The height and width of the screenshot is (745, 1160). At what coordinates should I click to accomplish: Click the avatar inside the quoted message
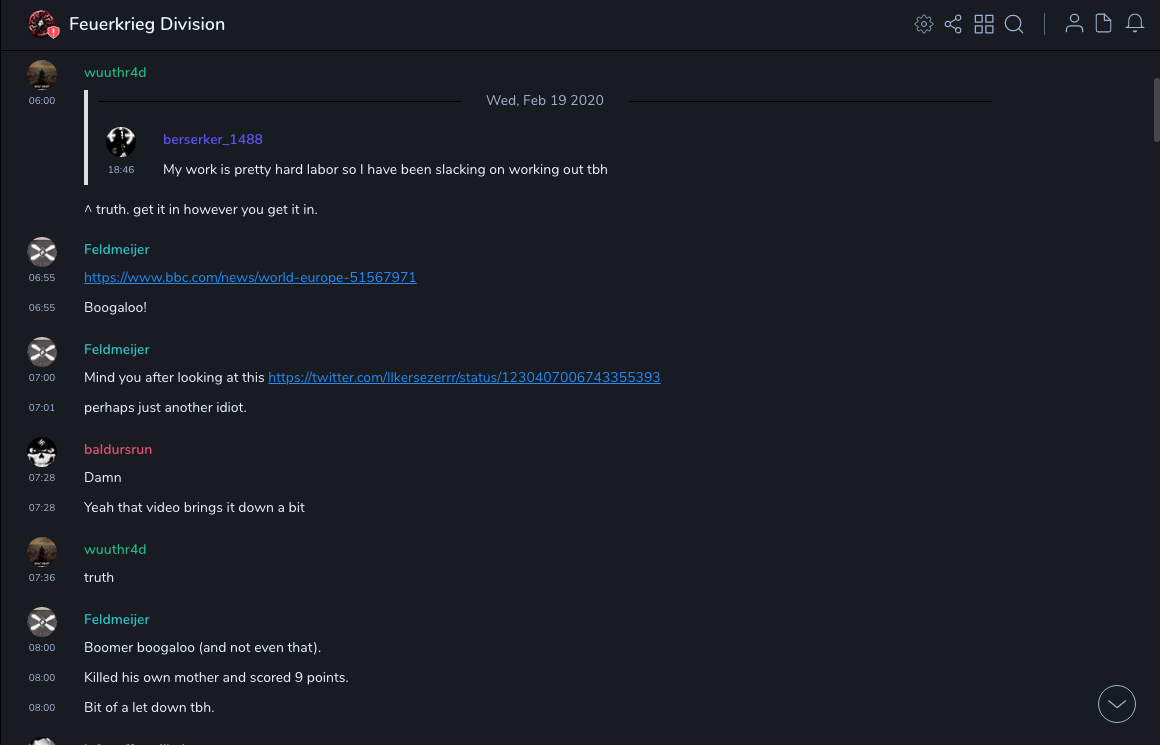tap(121, 142)
